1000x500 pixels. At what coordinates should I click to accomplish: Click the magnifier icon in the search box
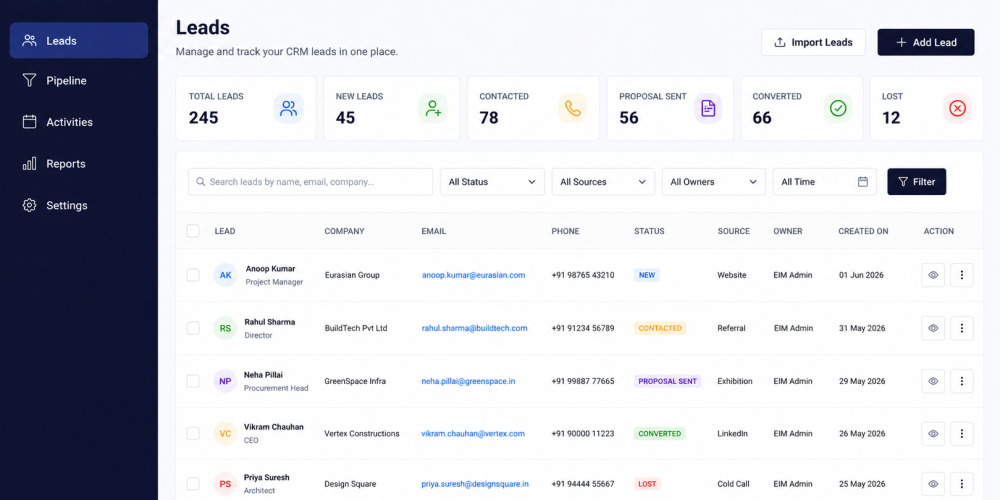[201, 182]
